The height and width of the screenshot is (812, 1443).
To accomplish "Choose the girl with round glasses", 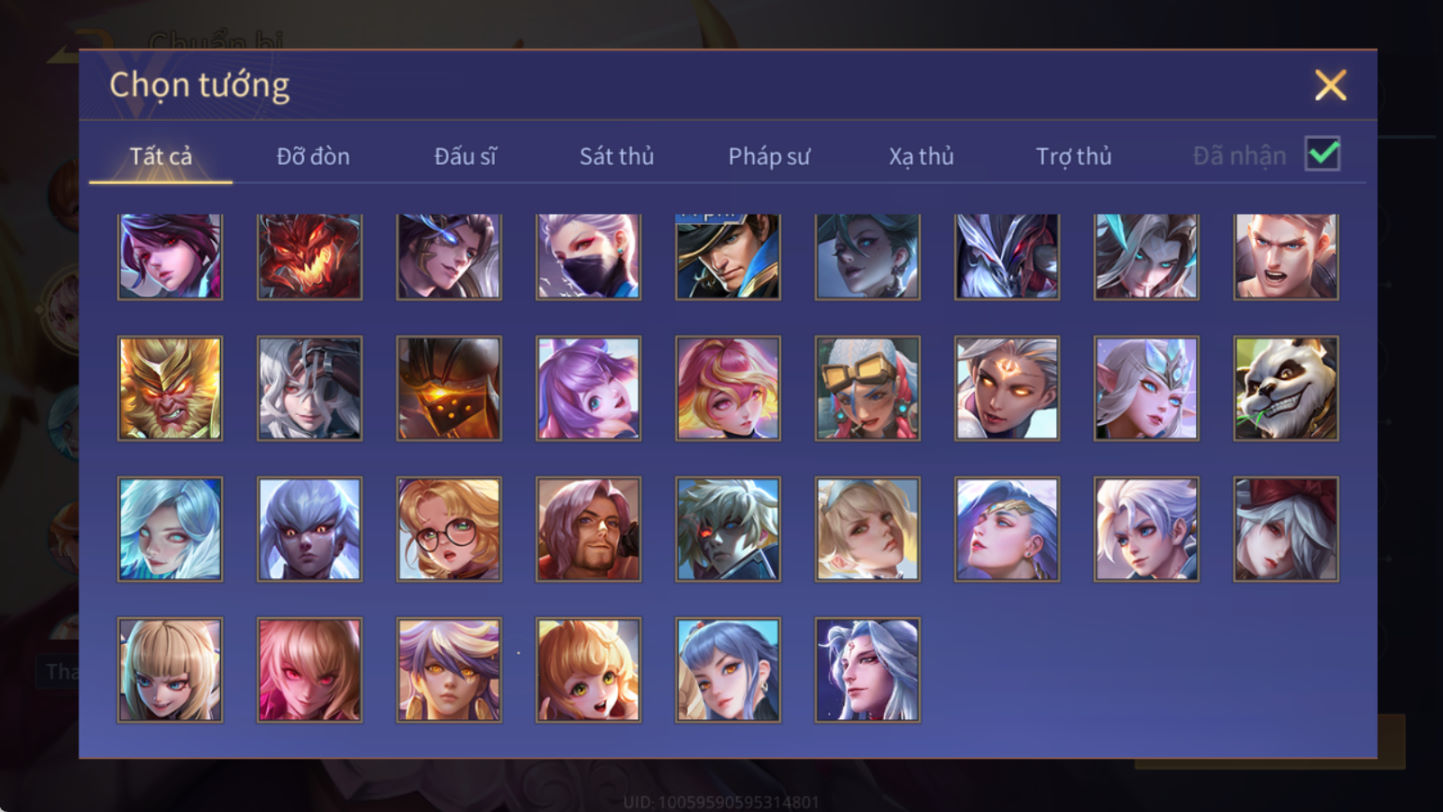I will point(449,530).
